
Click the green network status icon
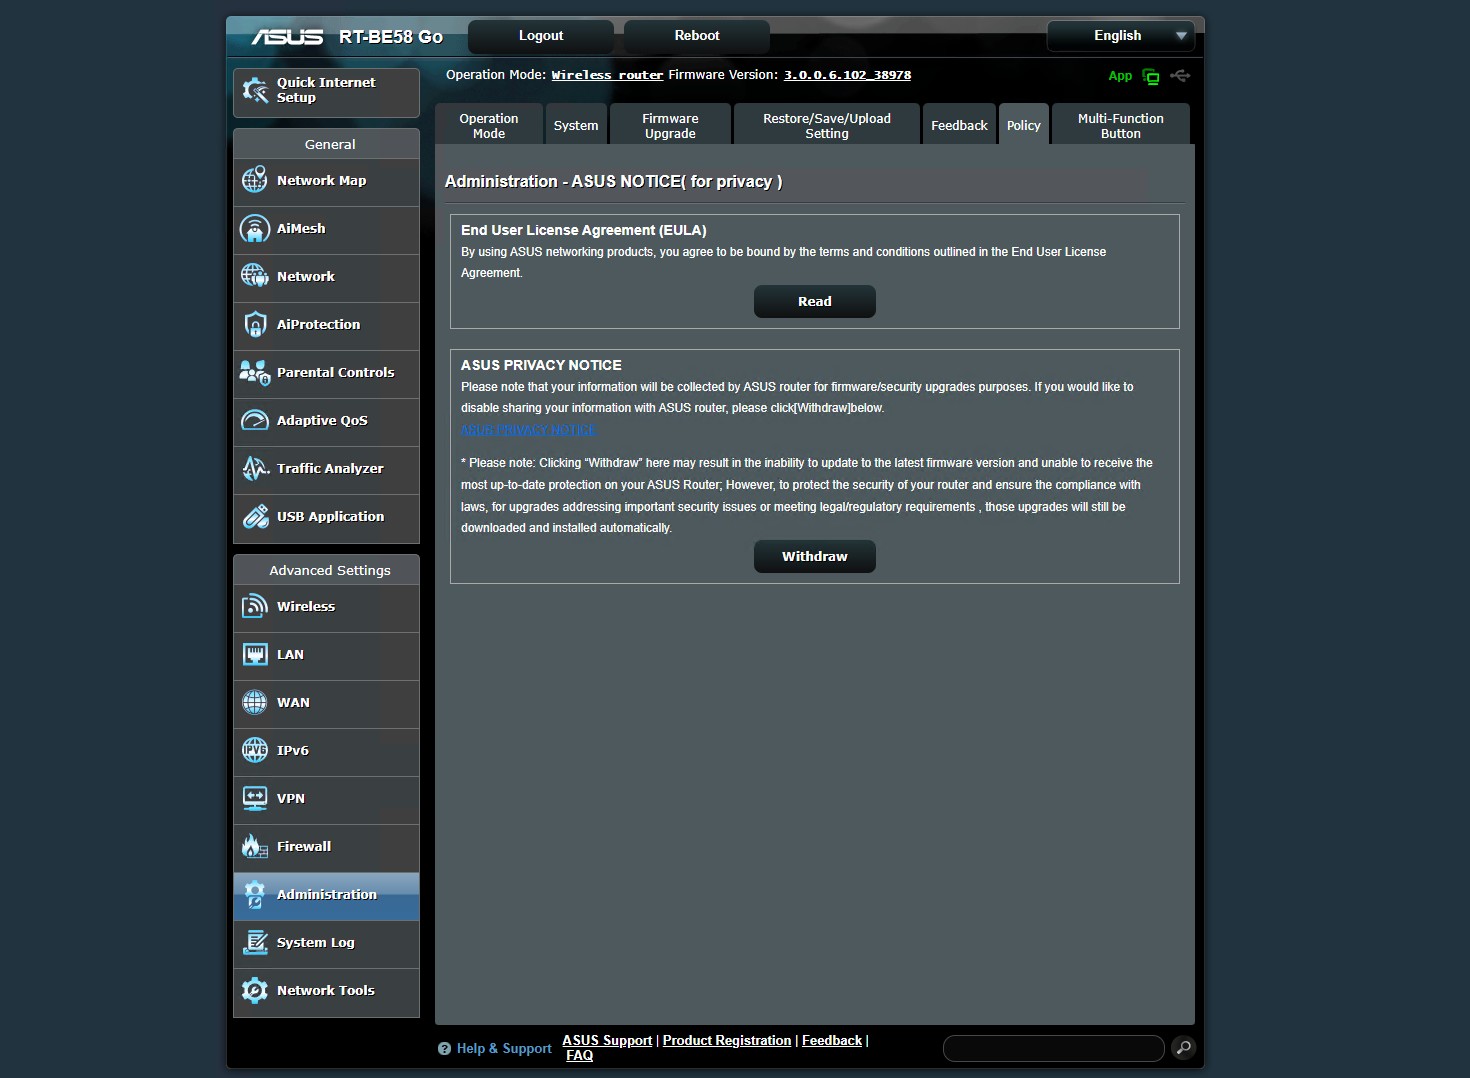[x=1151, y=76]
